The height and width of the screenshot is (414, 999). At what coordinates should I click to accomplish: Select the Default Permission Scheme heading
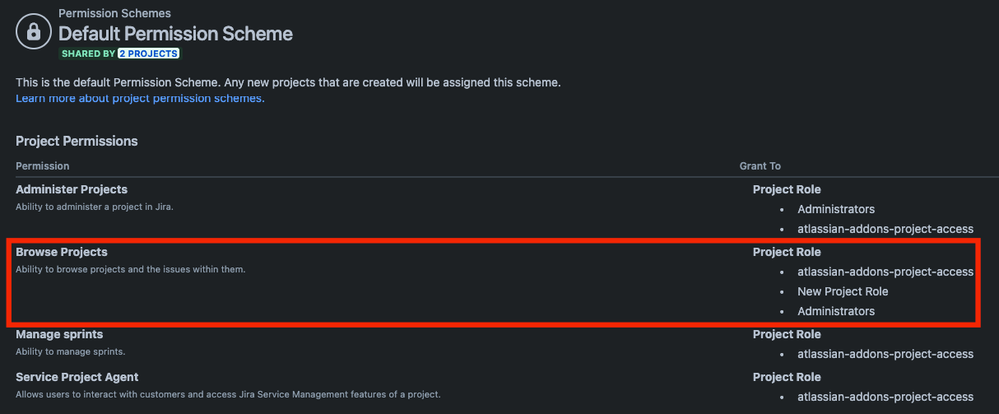pyautogui.click(x=176, y=33)
